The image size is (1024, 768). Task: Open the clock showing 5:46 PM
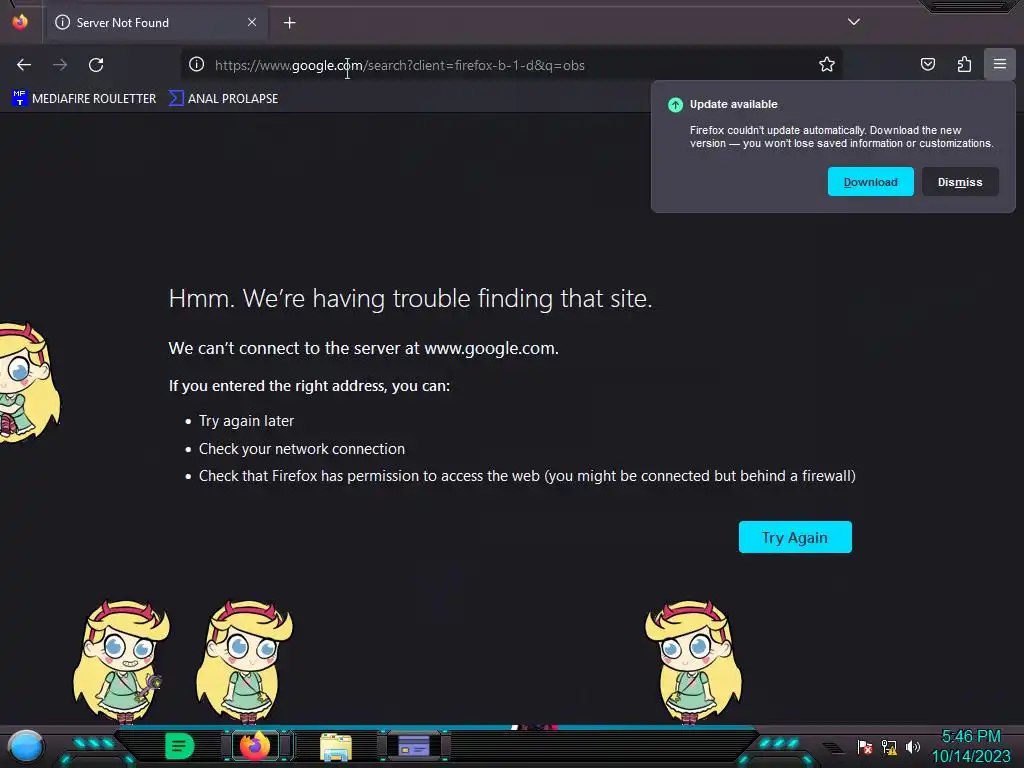pos(971,746)
